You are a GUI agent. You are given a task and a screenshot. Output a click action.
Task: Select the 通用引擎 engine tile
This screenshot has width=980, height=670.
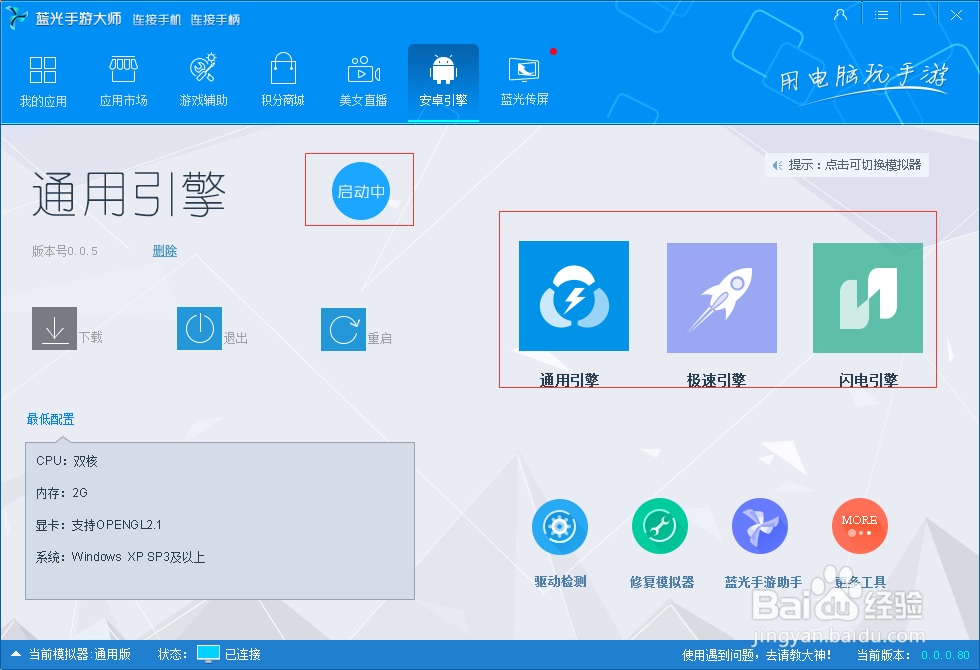pos(574,296)
